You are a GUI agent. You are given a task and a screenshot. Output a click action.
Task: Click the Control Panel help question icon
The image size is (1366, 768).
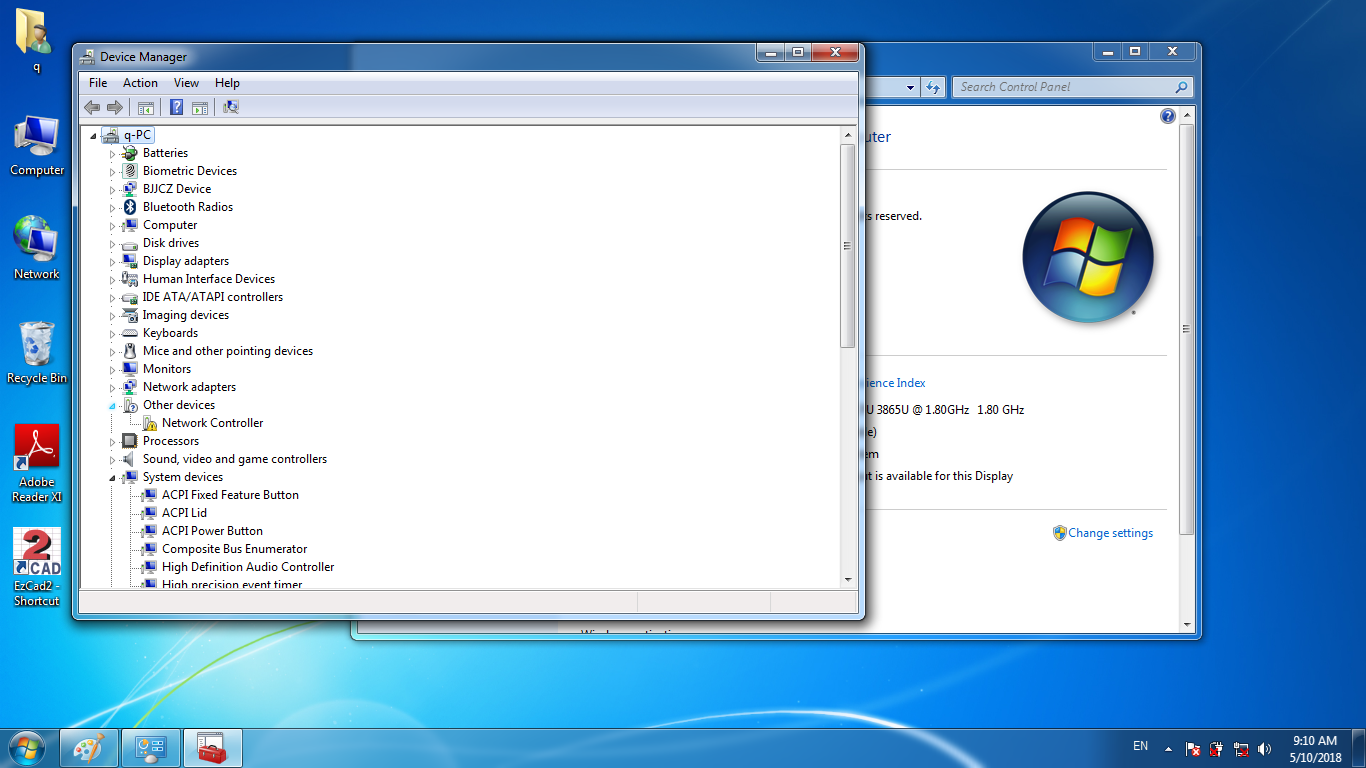[x=1167, y=116]
